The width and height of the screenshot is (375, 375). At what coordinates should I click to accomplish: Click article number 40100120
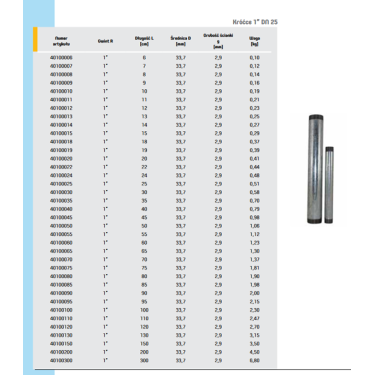[x=61, y=327]
